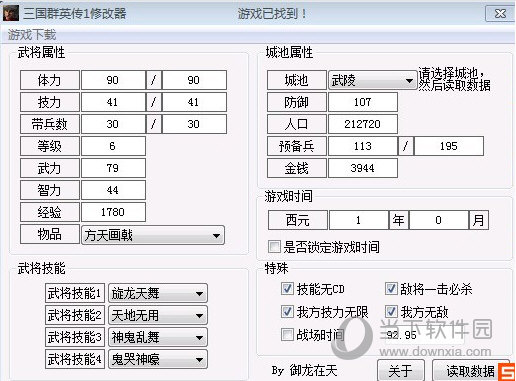Click the 体力 label

(x=50, y=80)
